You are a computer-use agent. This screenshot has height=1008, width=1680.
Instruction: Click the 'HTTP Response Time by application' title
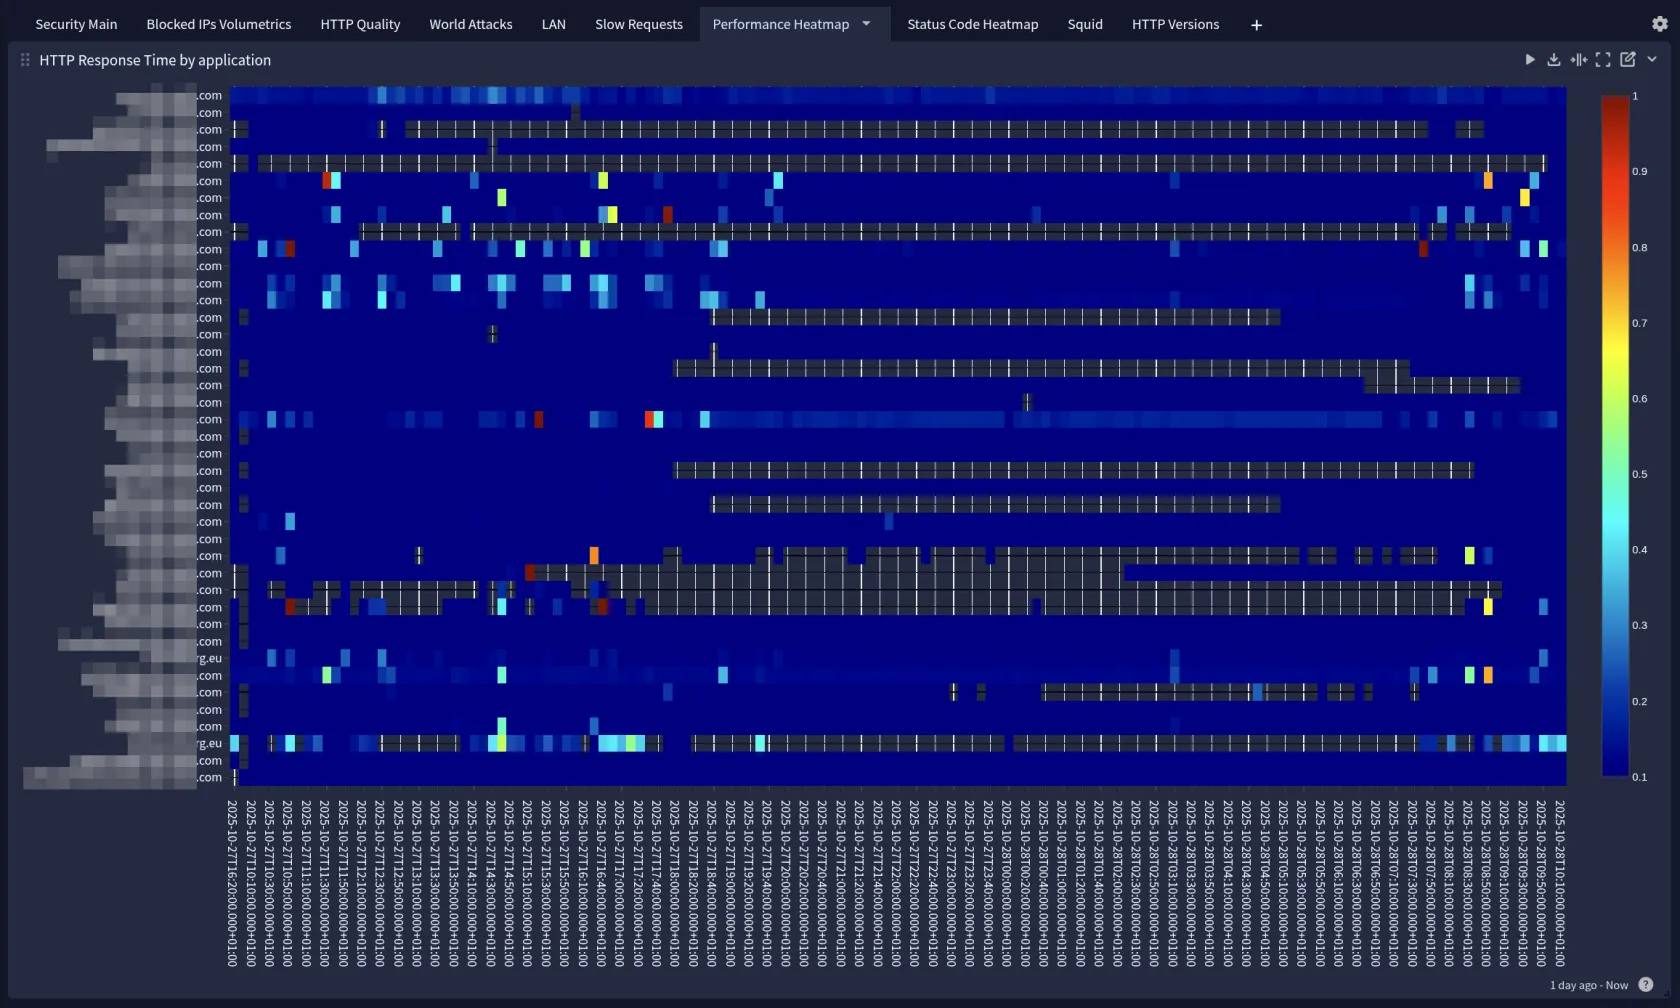click(155, 60)
